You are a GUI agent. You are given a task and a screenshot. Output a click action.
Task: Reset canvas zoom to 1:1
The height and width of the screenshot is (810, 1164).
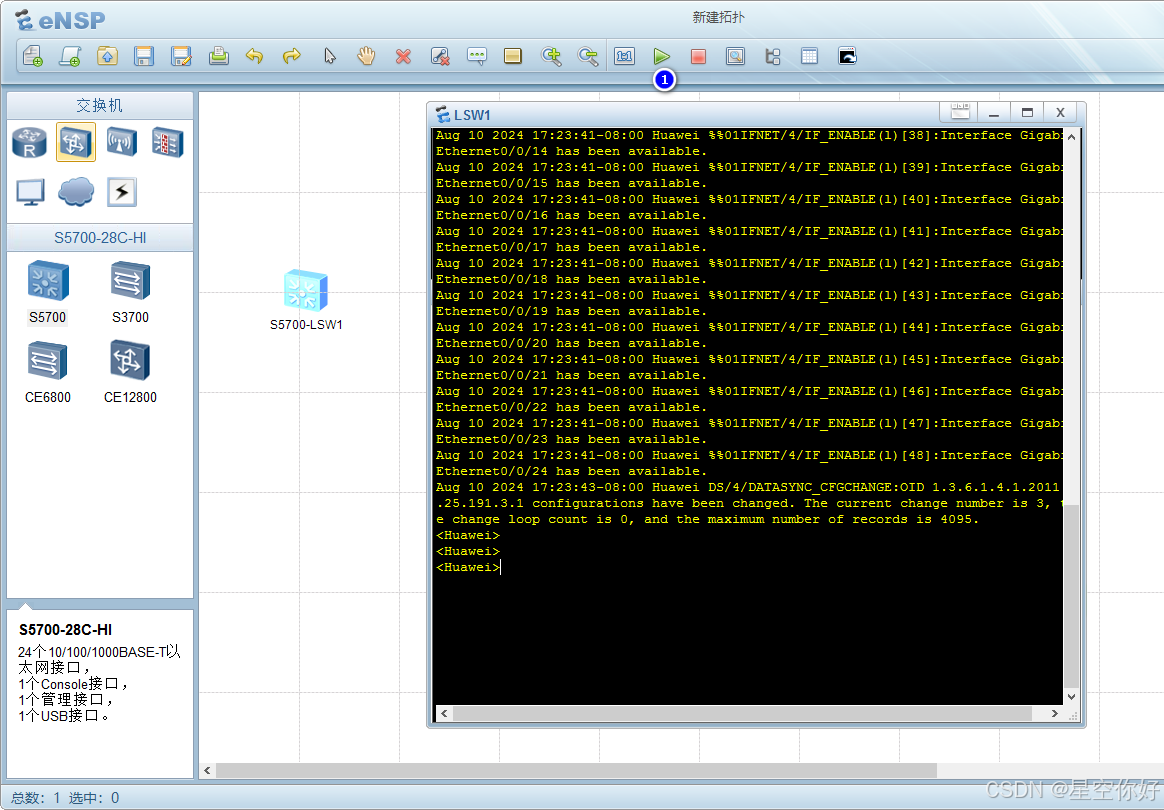tap(624, 56)
